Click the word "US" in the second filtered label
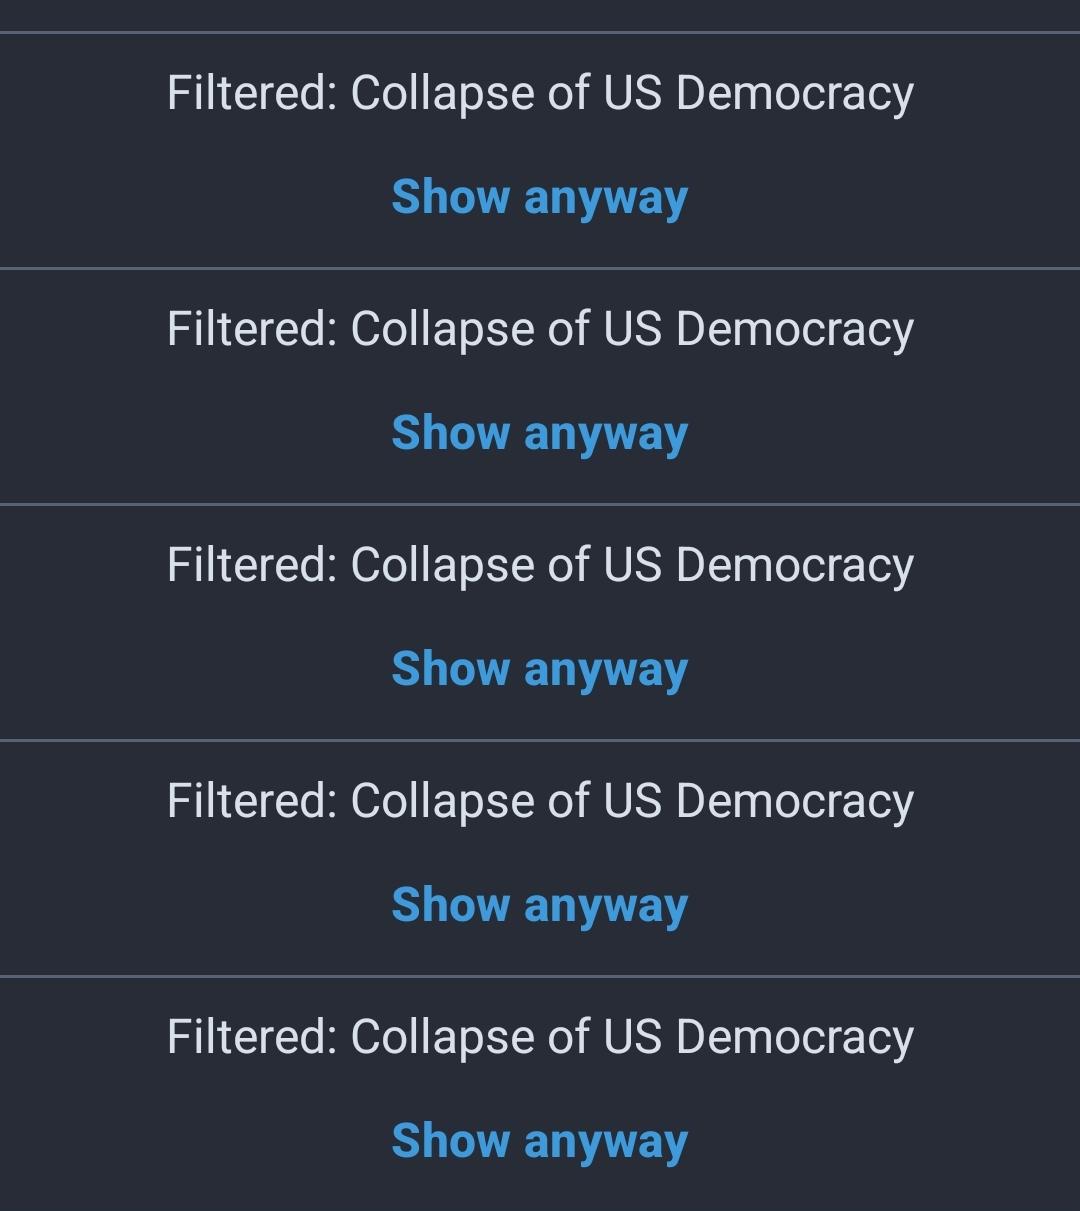Screen dimensions: 1080x1211 tap(632, 330)
